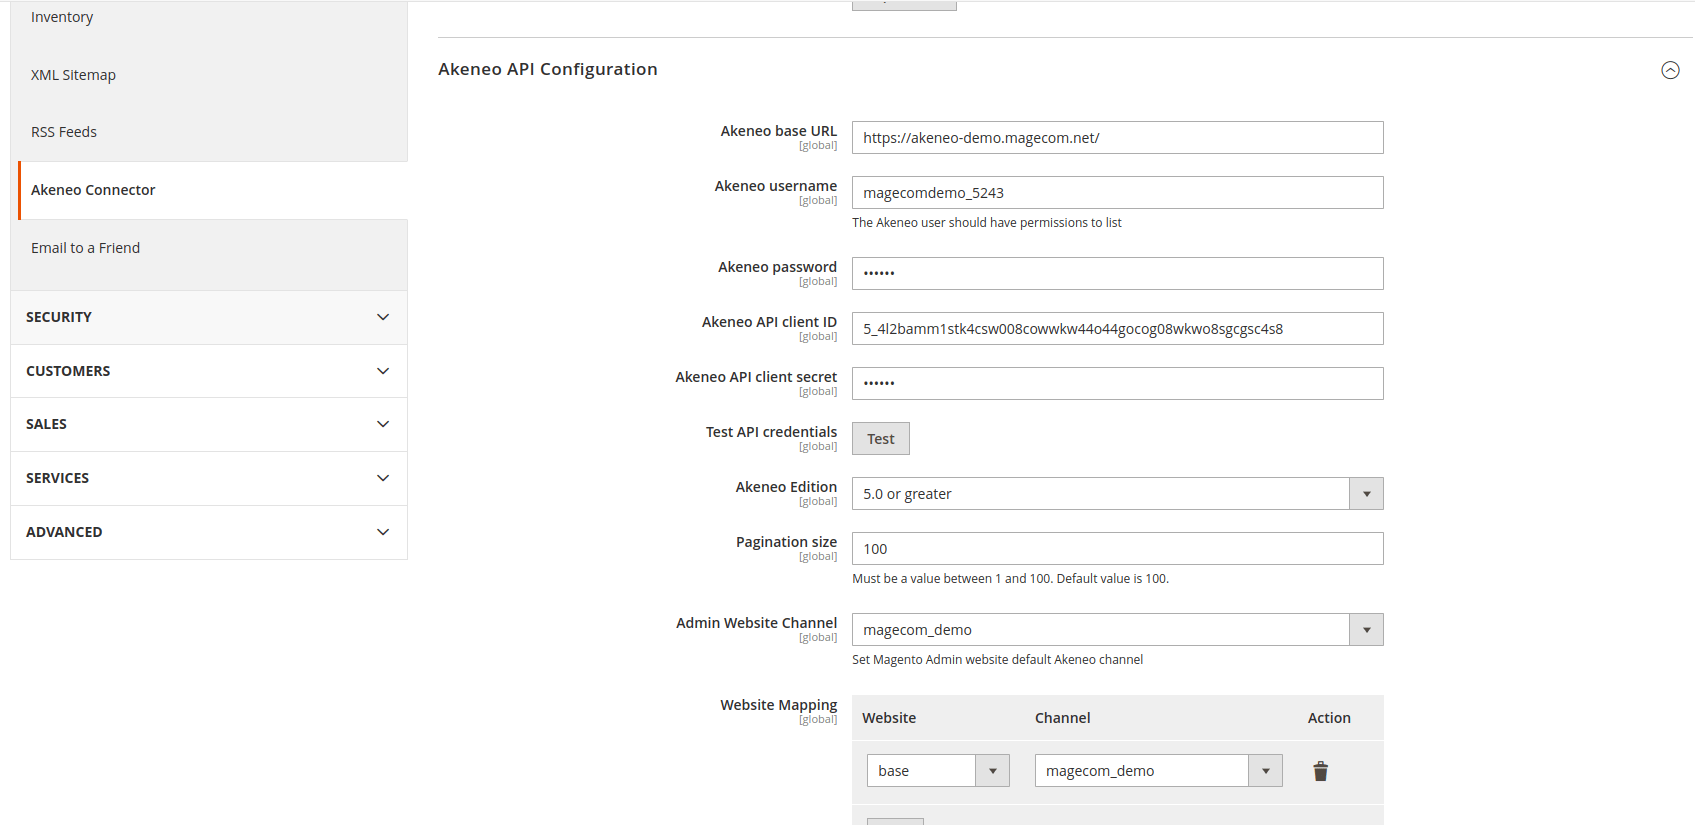
Task: Collapse the Akeneo API Configuration section
Action: tap(1670, 70)
